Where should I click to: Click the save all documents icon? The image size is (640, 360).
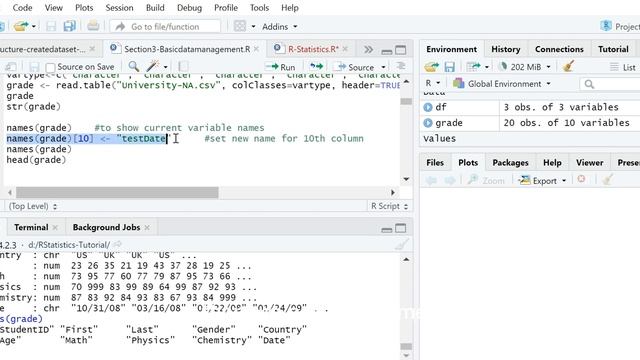(x=69, y=27)
